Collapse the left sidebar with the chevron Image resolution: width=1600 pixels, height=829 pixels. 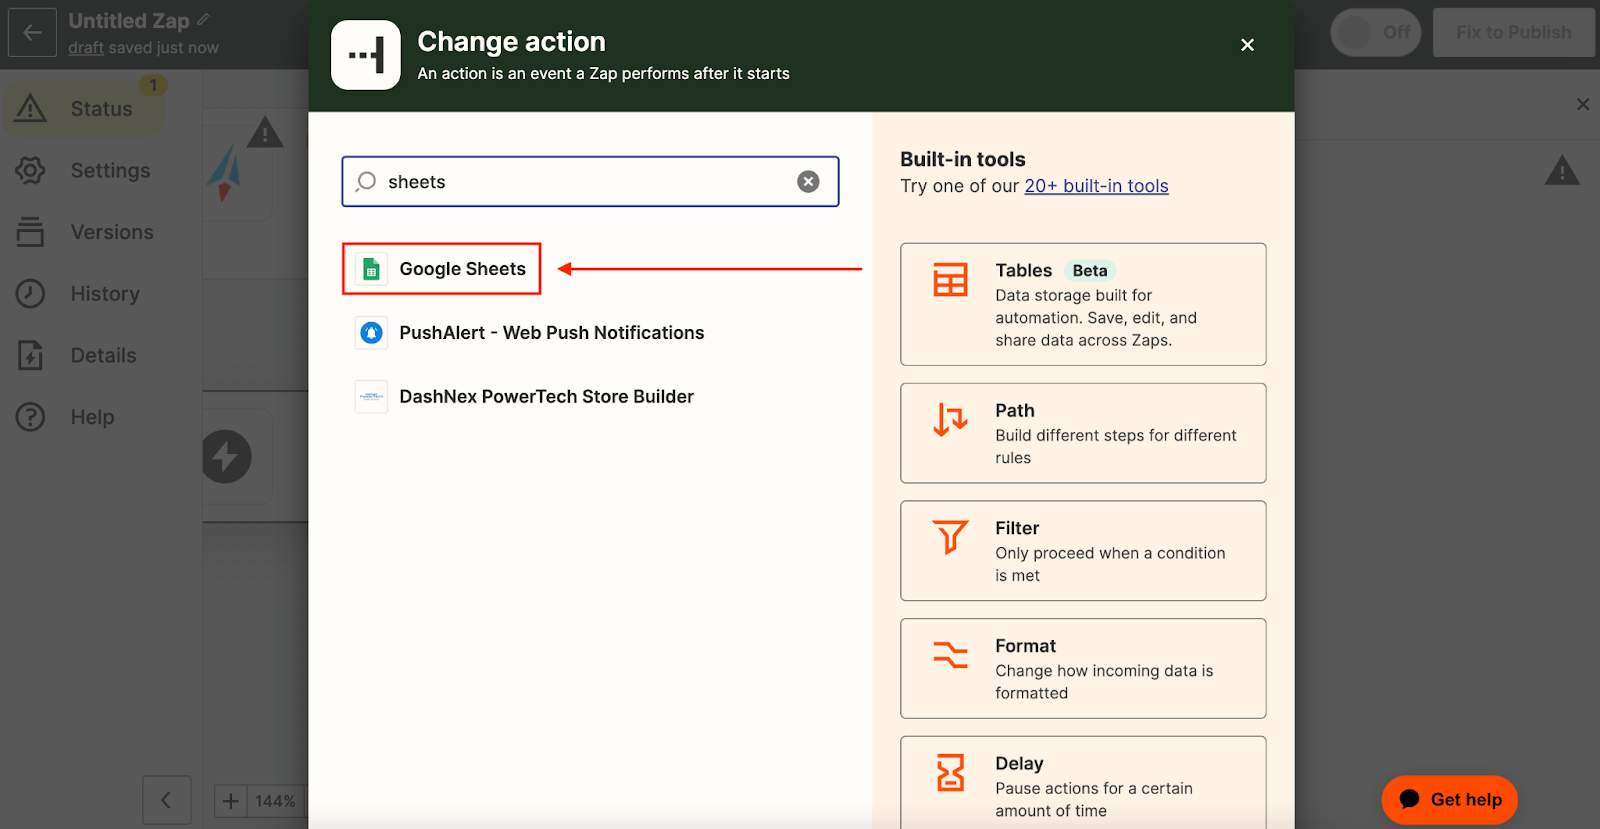click(166, 800)
